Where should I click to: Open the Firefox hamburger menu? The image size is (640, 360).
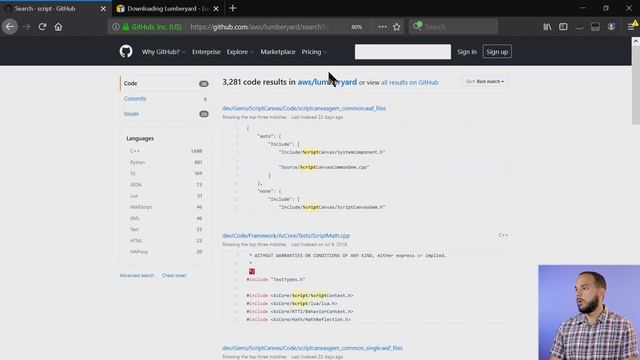point(631,27)
